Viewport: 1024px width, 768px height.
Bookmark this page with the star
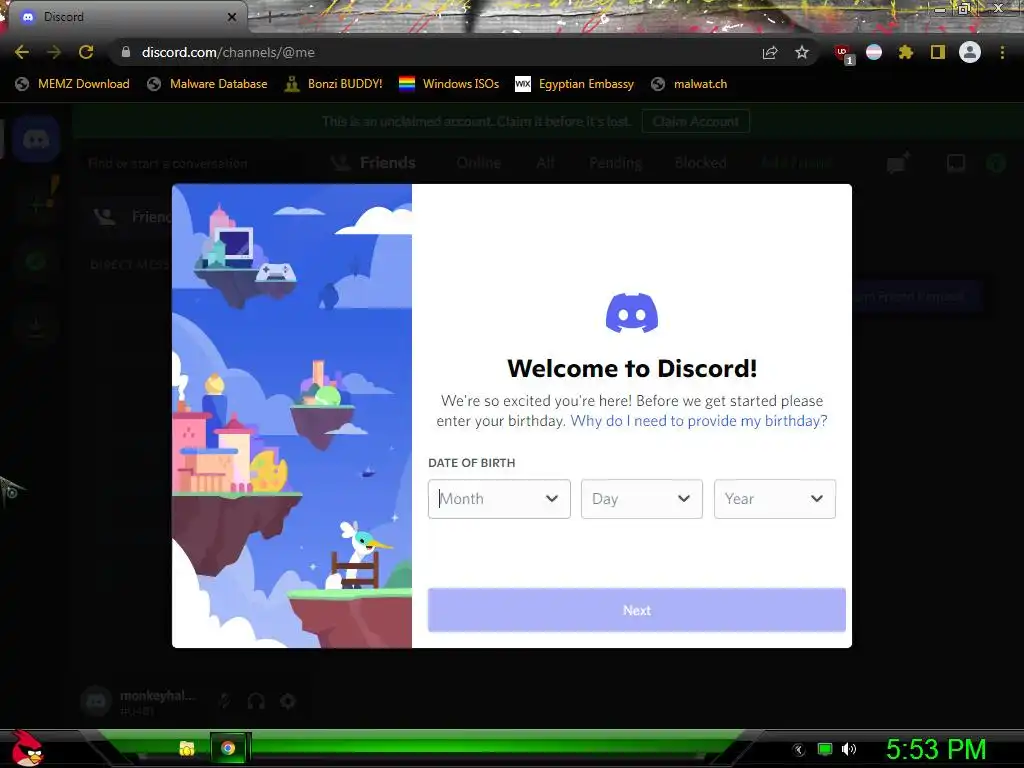802,52
